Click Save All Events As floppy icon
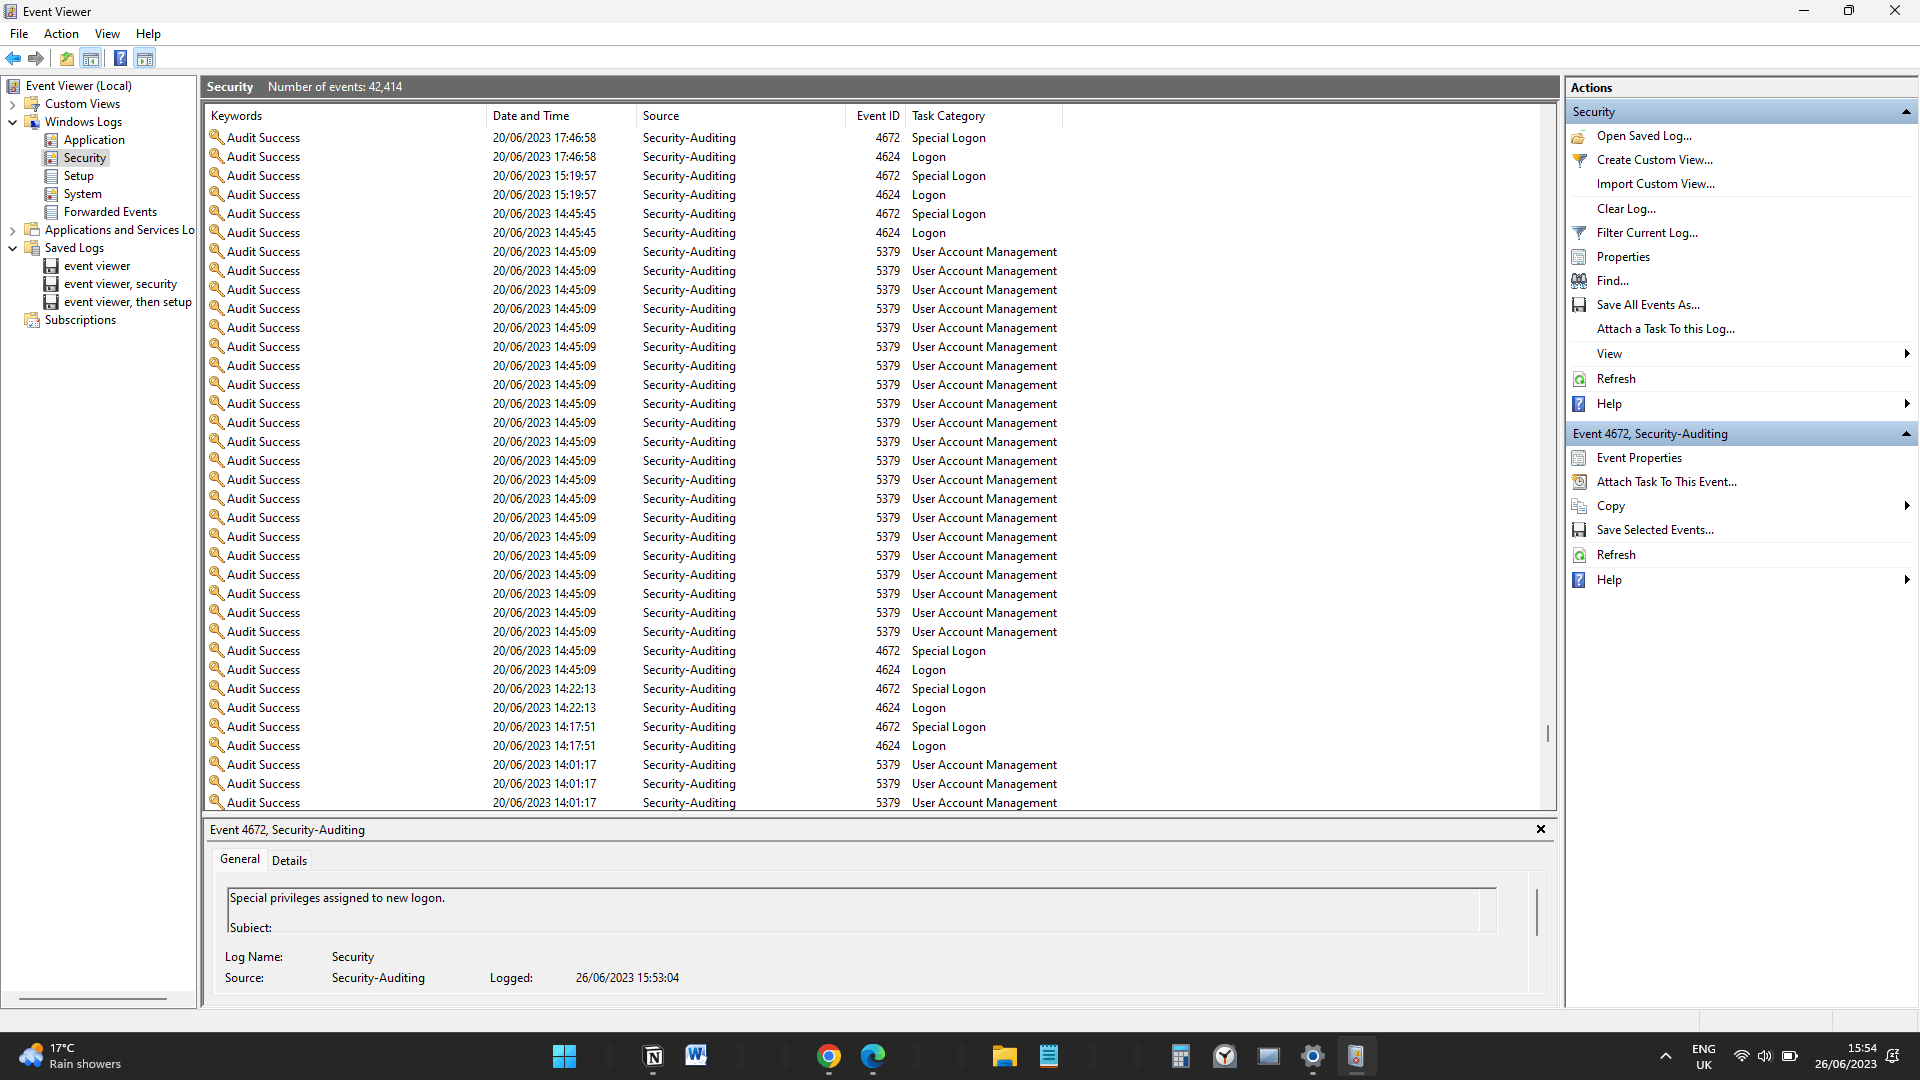 point(1579,305)
